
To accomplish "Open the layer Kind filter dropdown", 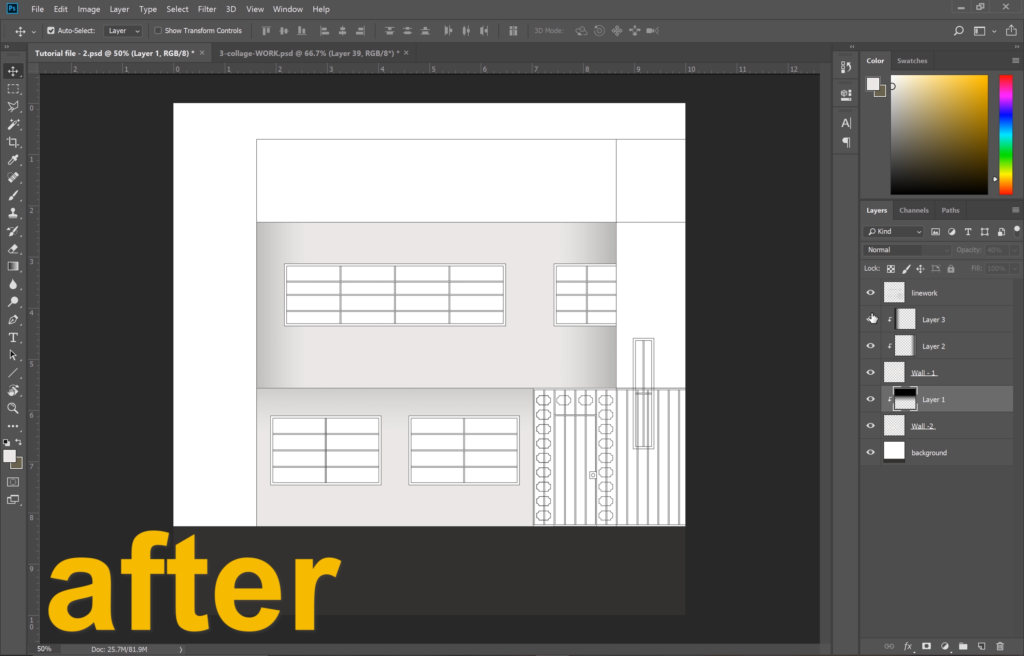I will [894, 231].
